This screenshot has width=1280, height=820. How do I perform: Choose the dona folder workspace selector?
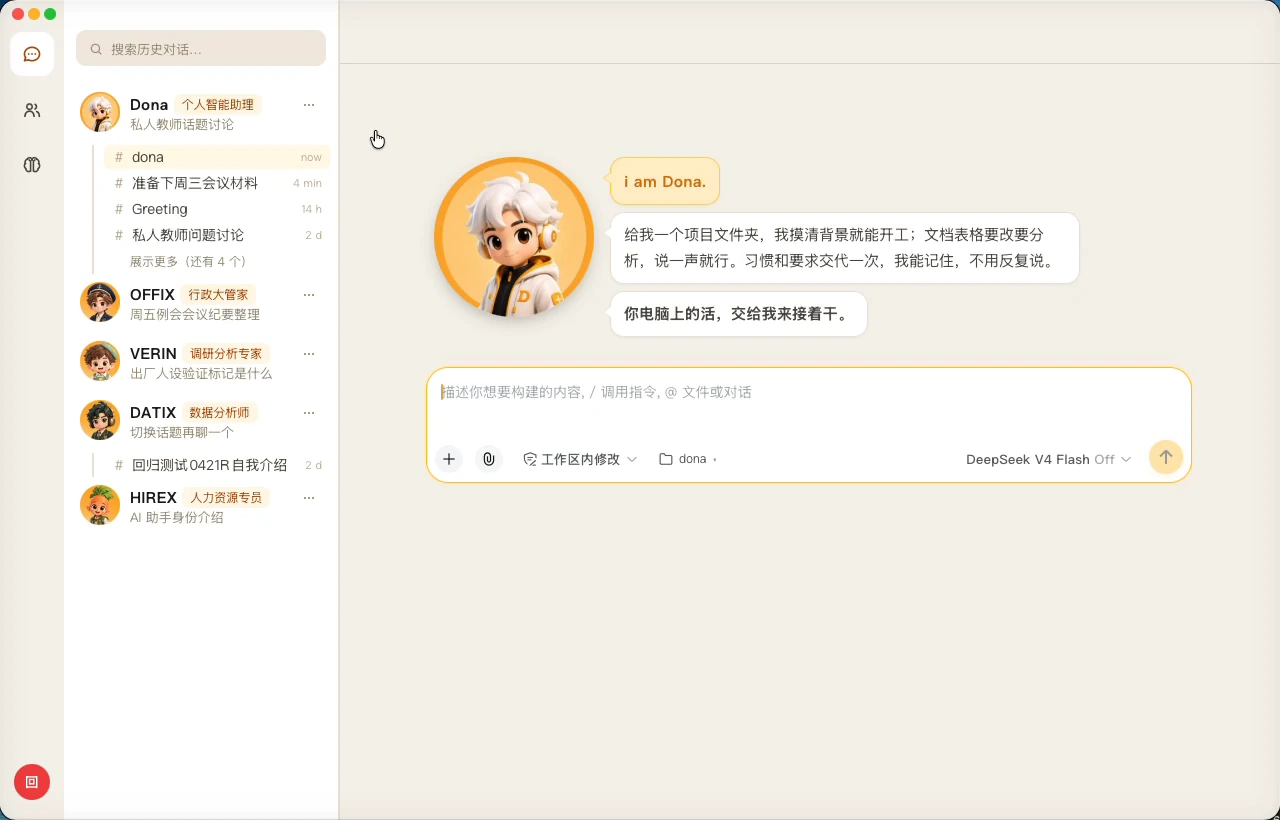click(x=688, y=459)
